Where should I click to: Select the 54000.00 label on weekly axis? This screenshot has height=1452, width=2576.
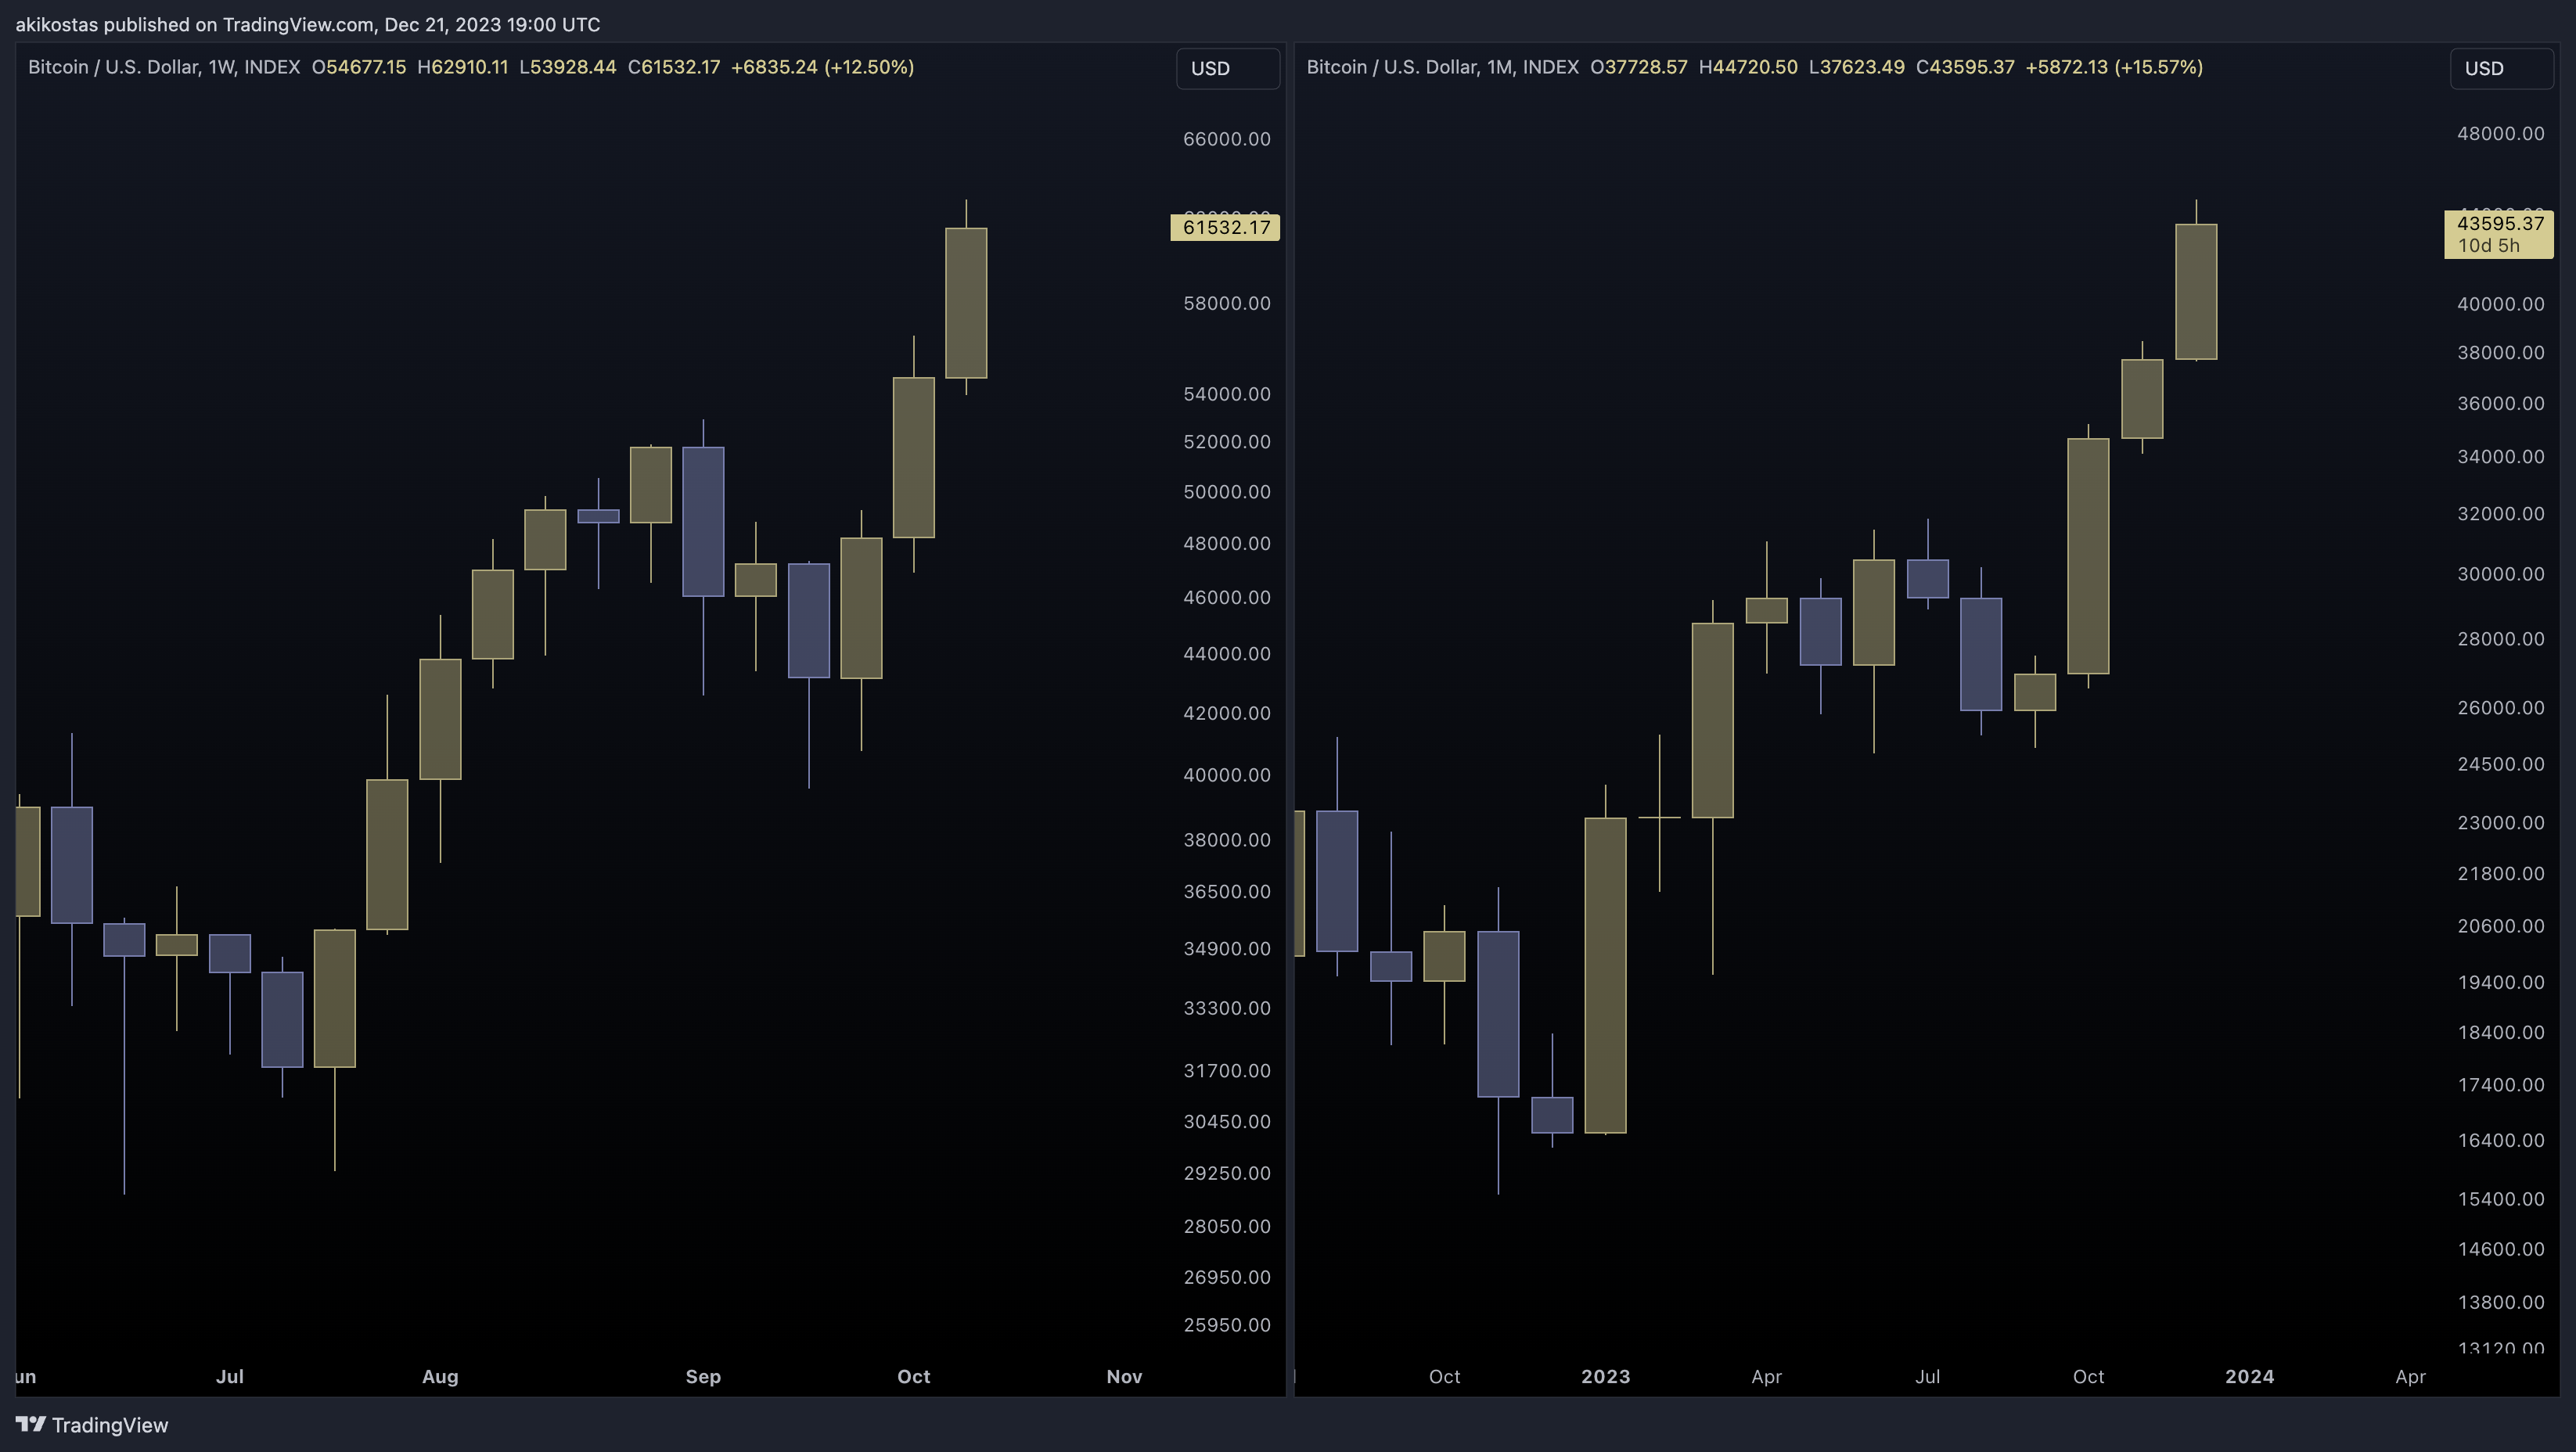1227,394
